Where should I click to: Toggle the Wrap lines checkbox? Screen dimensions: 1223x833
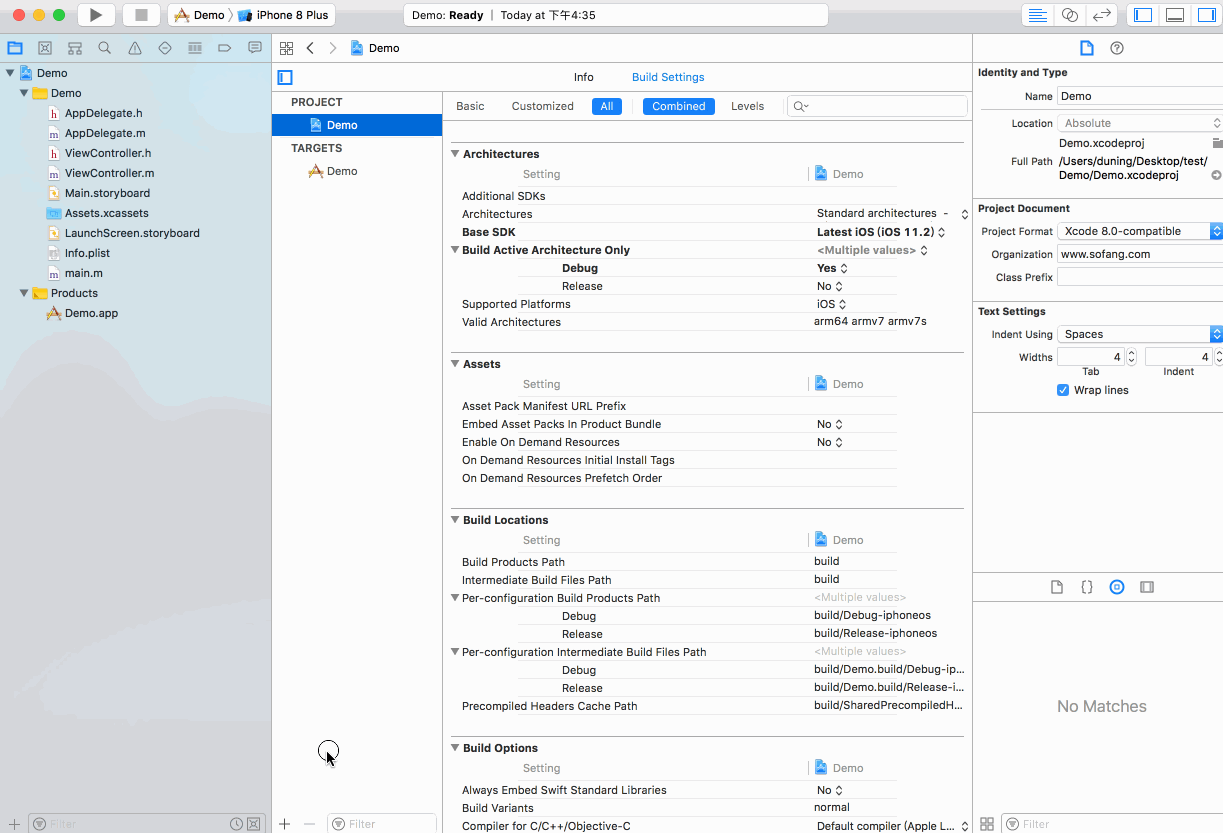pyautogui.click(x=1063, y=390)
